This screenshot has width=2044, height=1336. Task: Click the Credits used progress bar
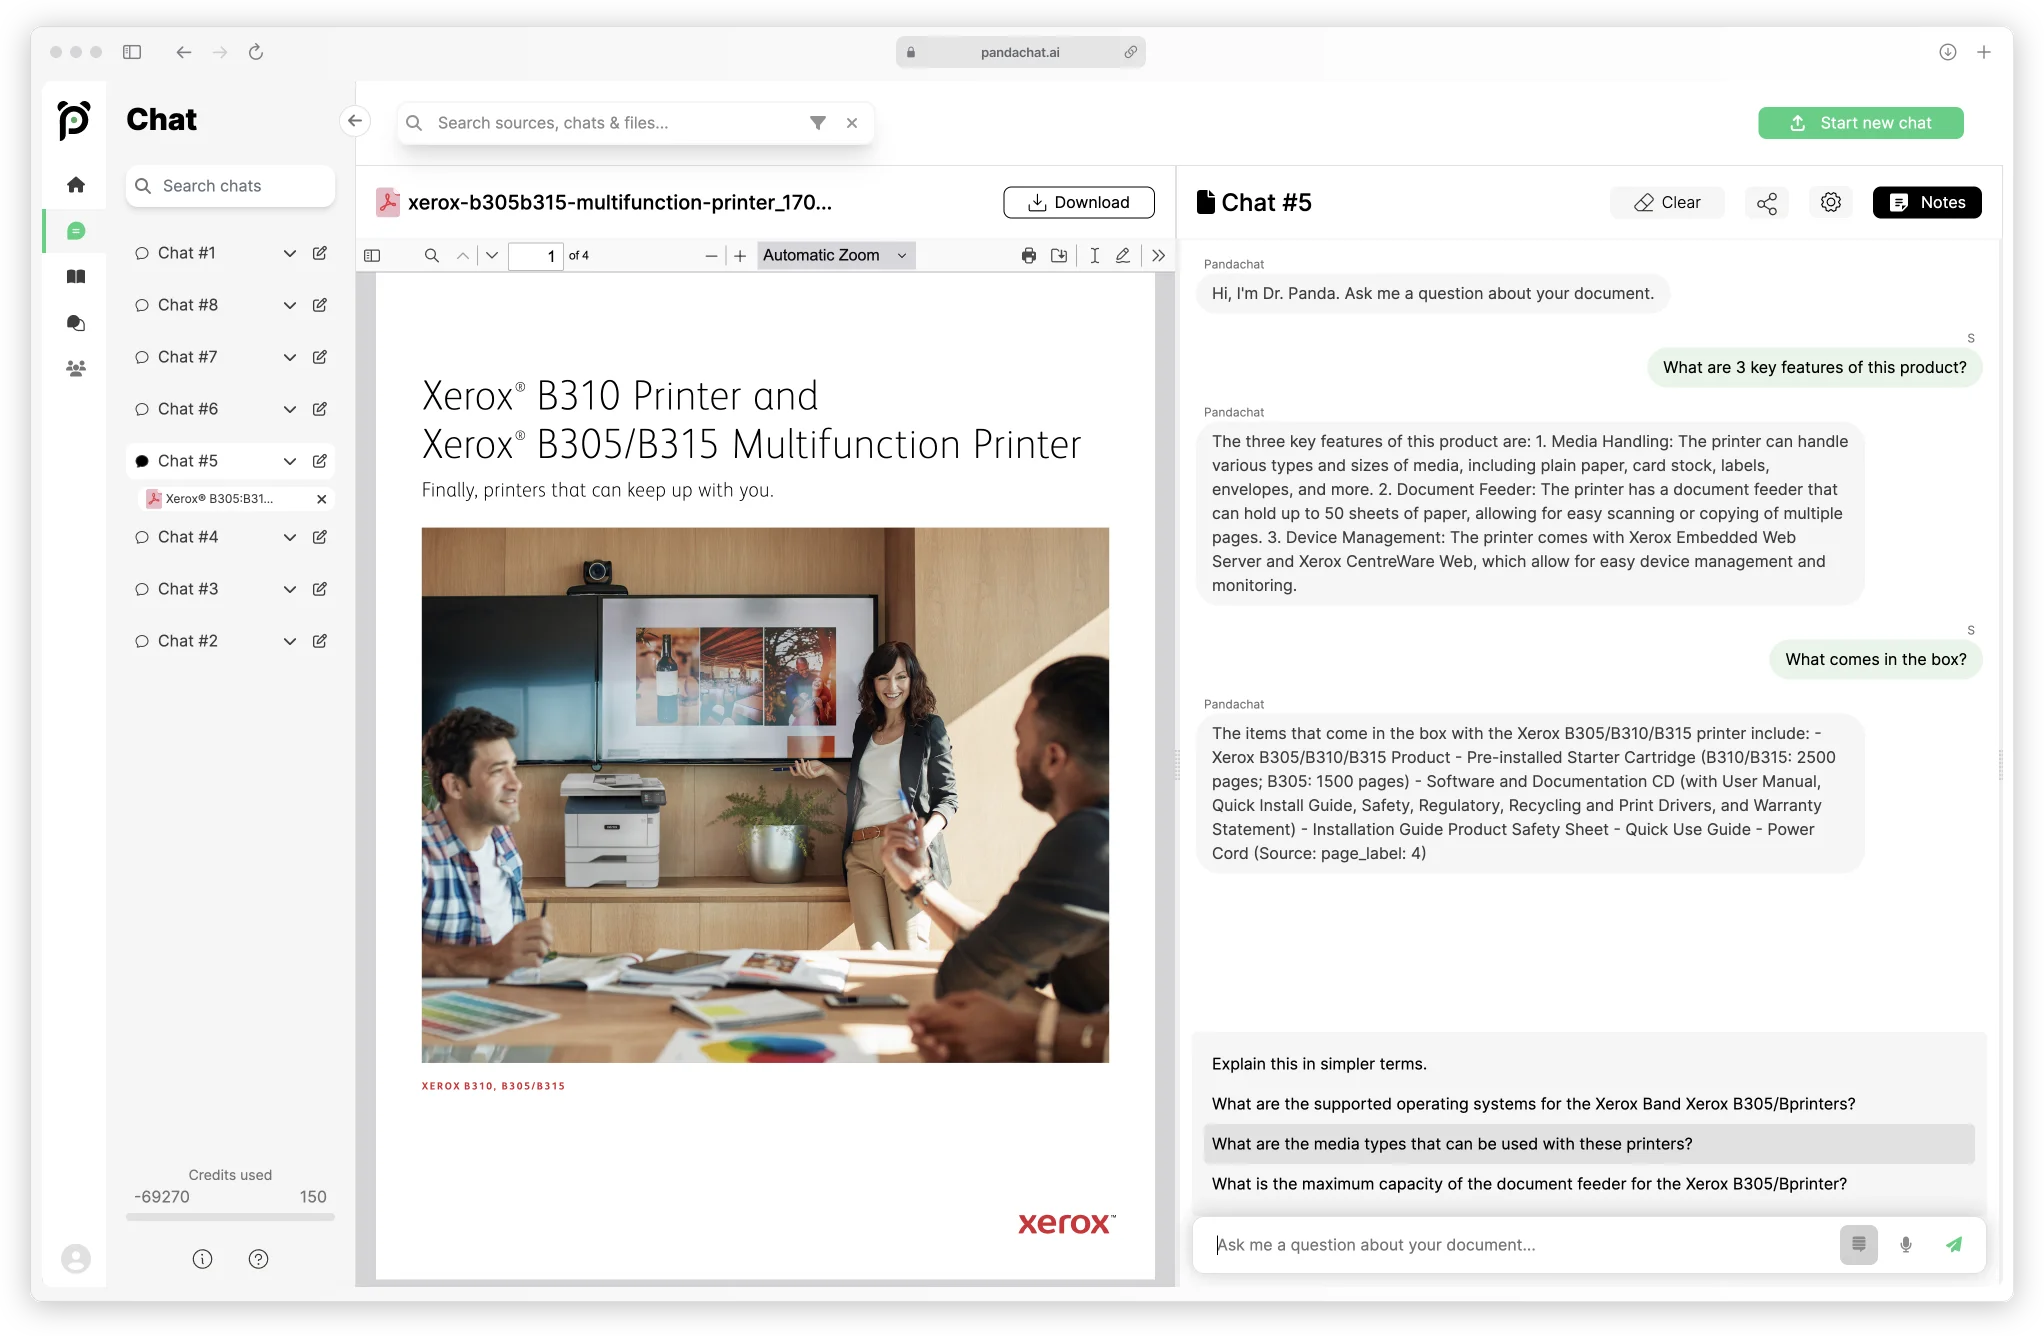coord(230,1217)
